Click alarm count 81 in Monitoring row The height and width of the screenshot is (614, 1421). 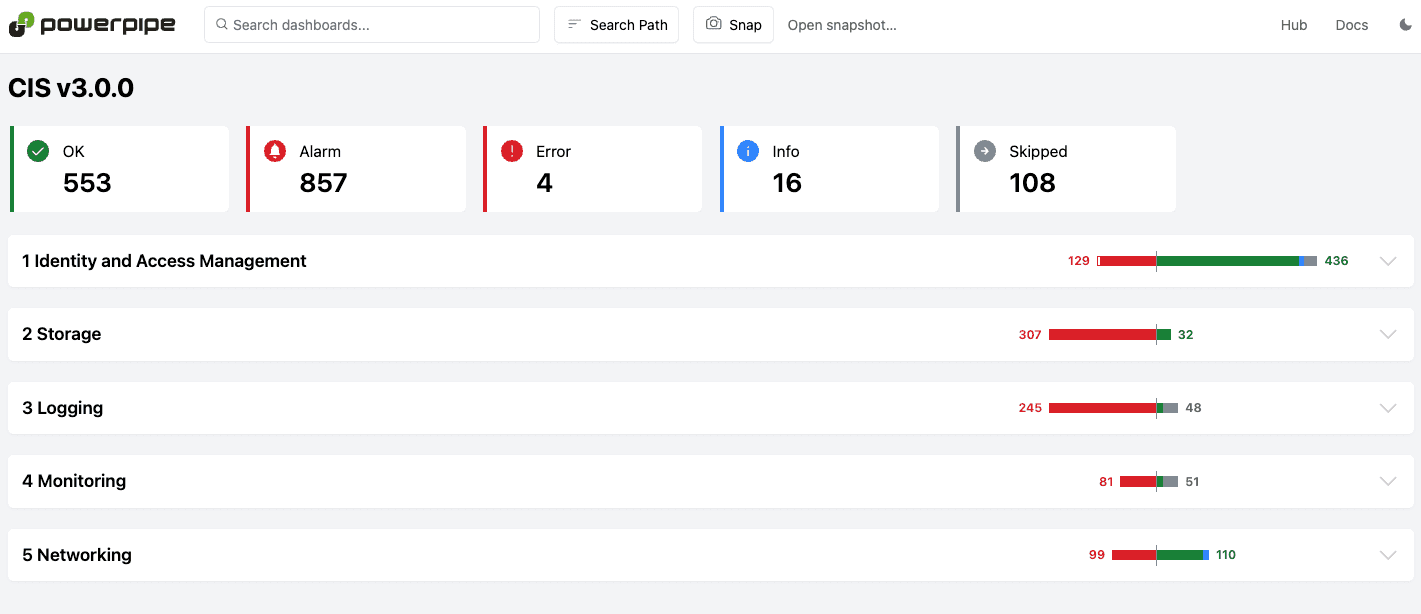[1106, 482]
